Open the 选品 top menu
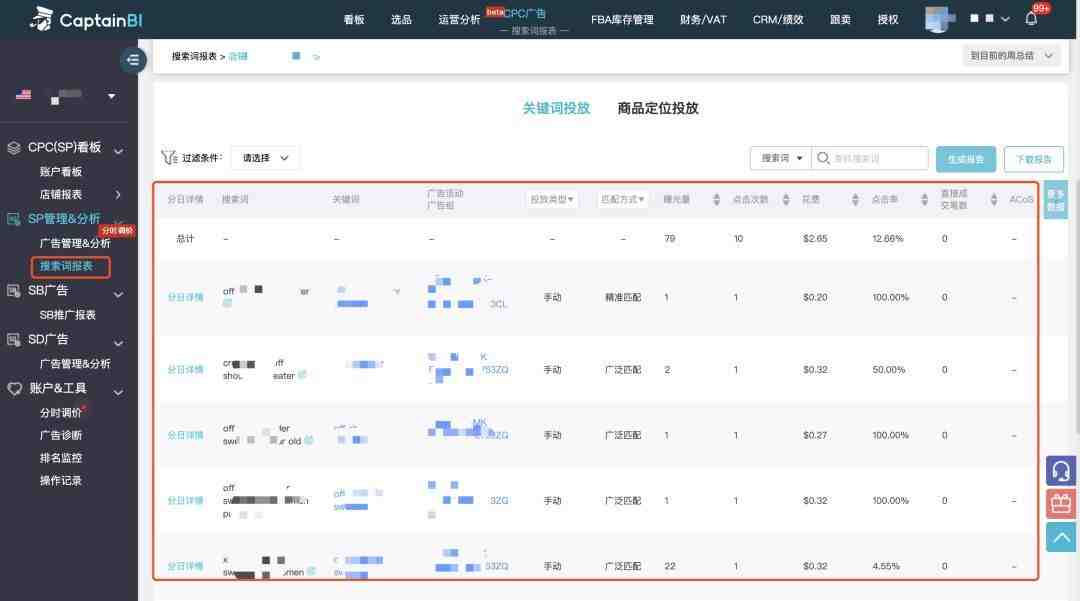This screenshot has width=1080, height=601. coord(401,19)
